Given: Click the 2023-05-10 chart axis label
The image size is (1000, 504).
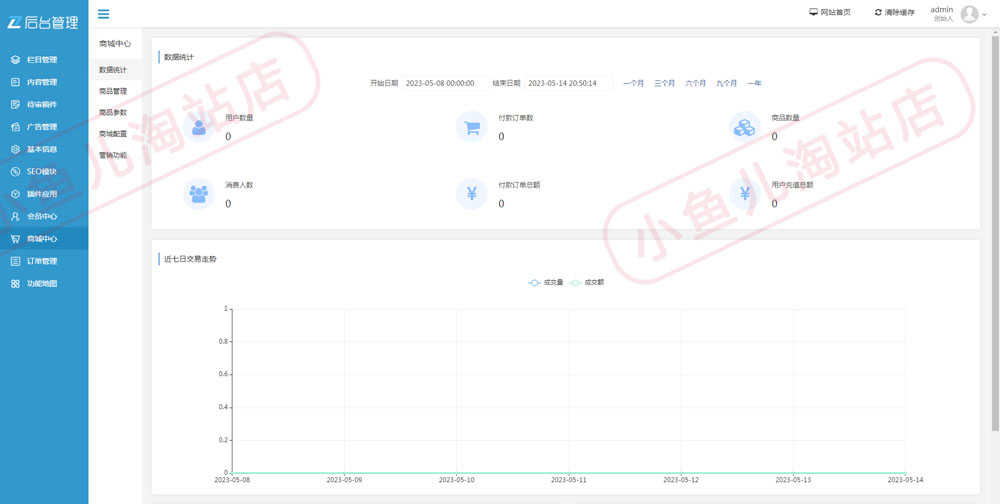Looking at the screenshot, I should pos(457,480).
